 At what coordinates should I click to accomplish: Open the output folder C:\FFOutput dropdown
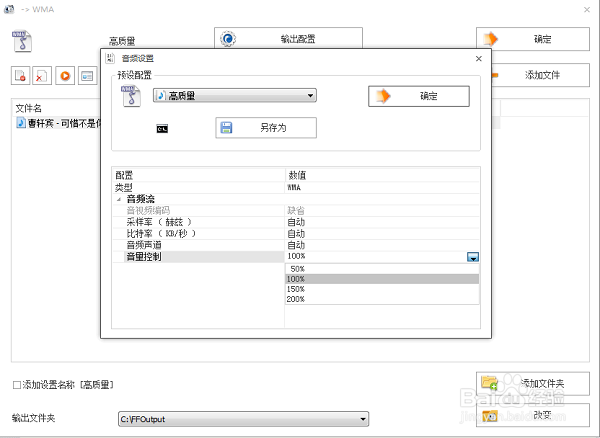point(243,419)
